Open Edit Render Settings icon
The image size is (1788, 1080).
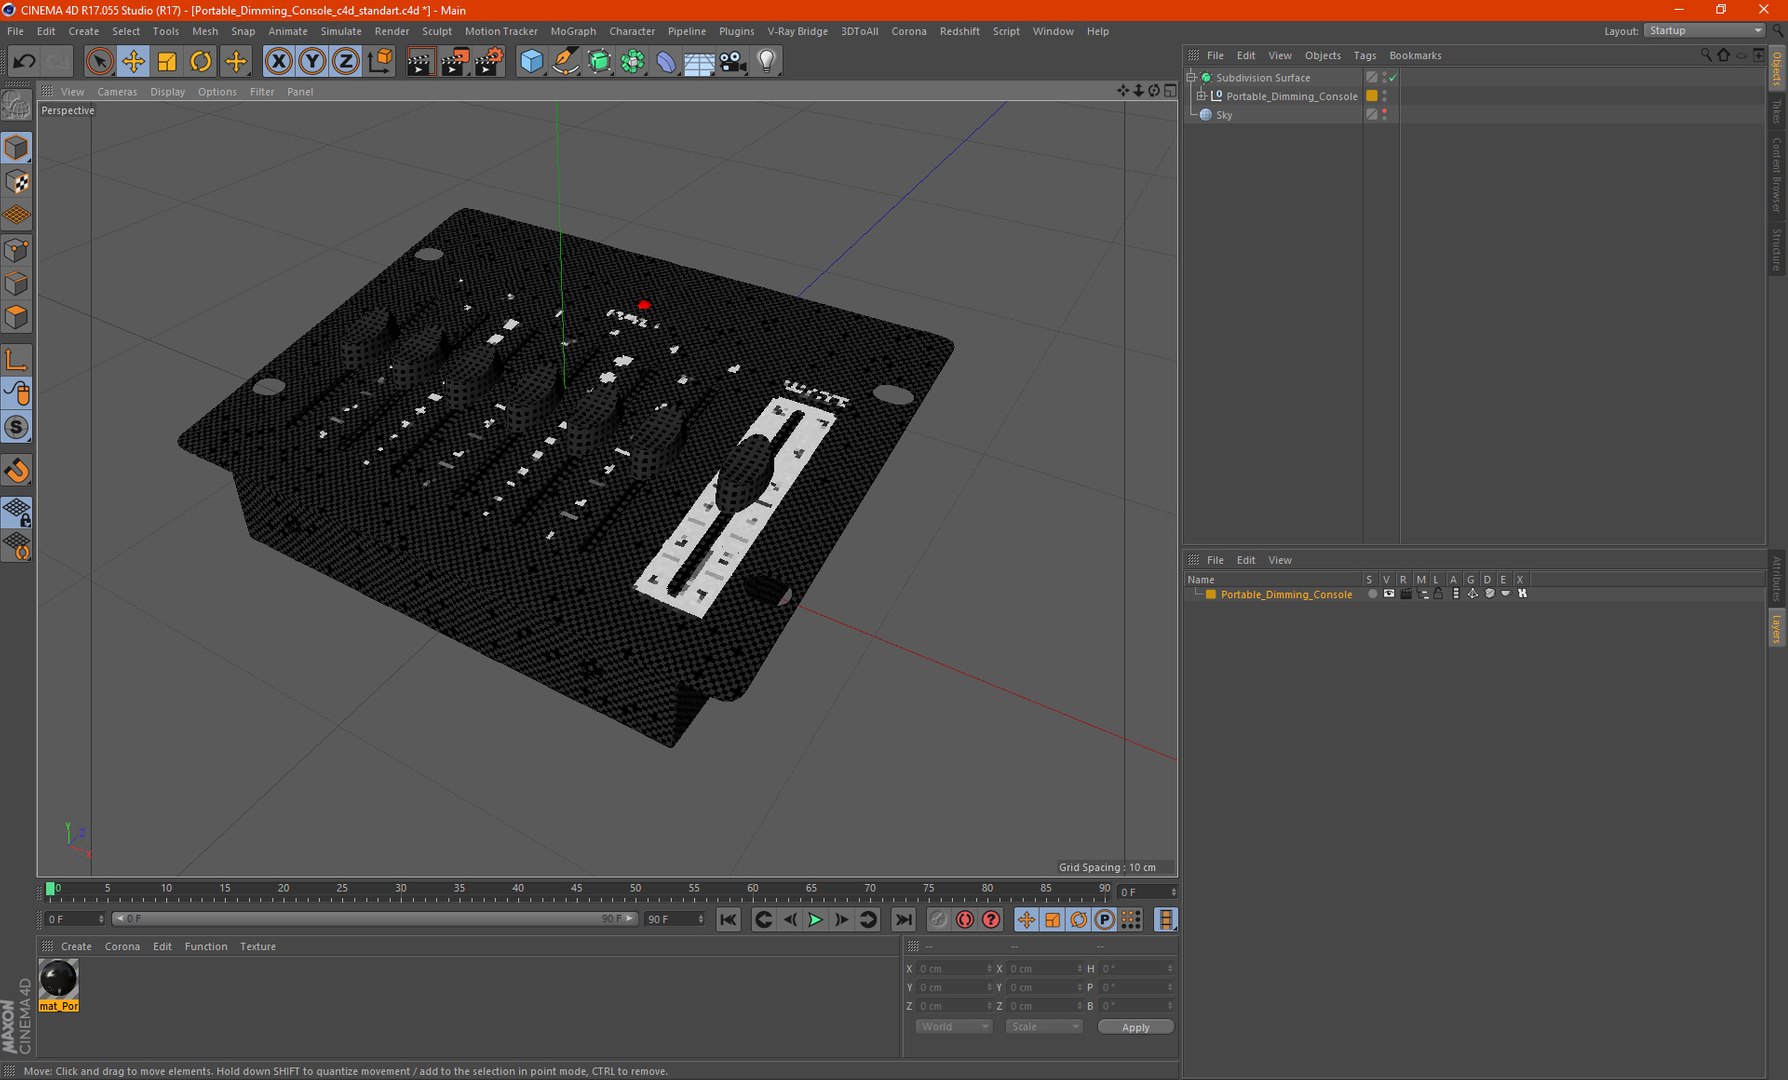click(489, 62)
